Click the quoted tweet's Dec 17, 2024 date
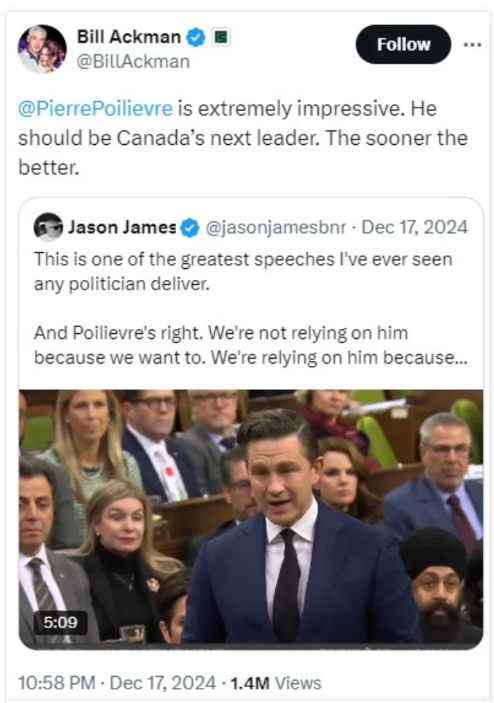The image size is (494, 703). click(x=415, y=227)
